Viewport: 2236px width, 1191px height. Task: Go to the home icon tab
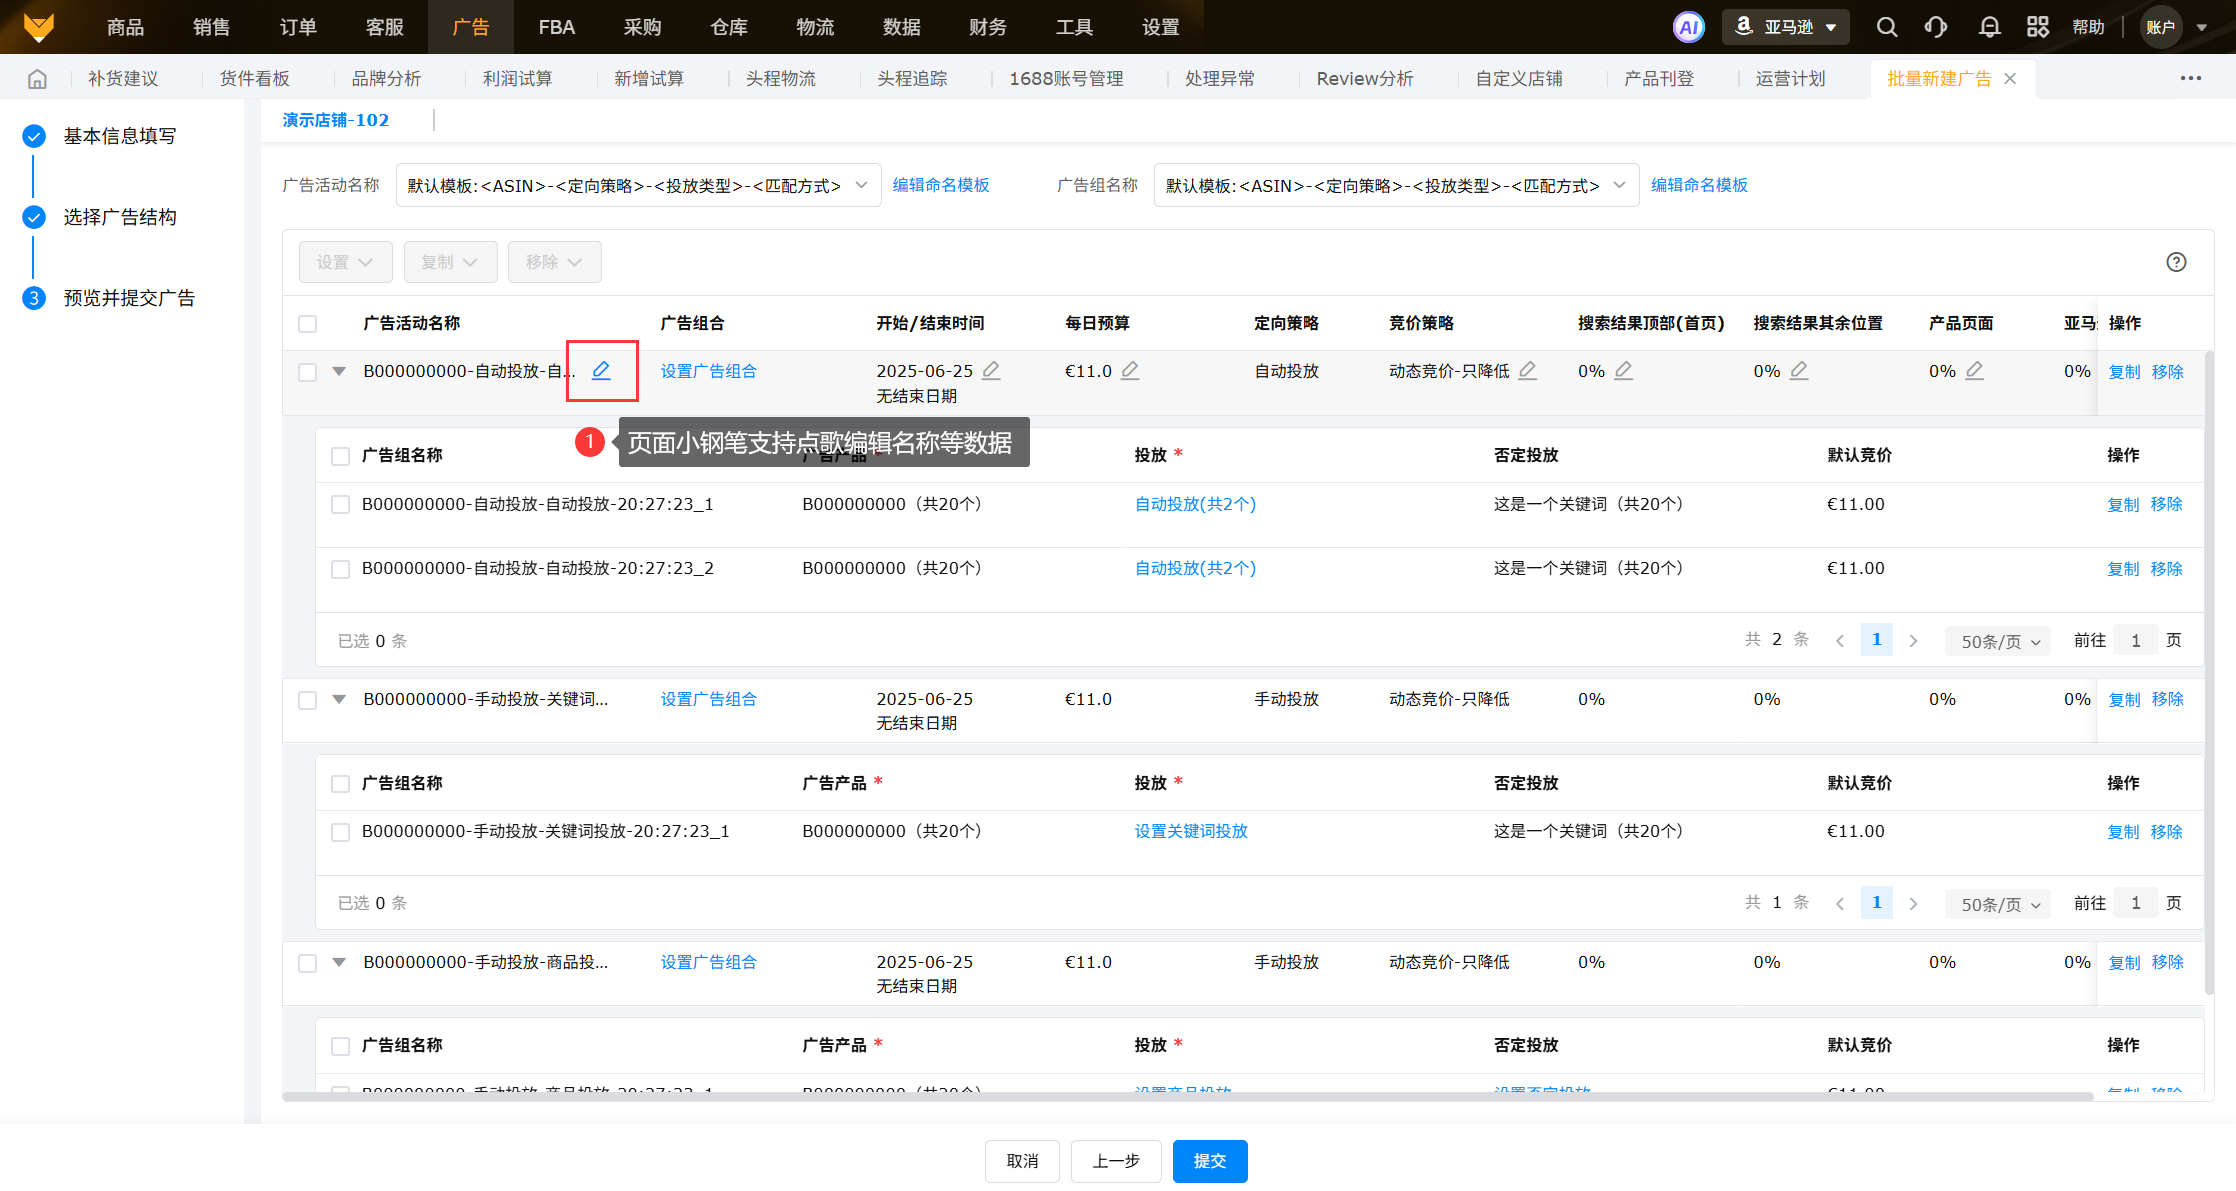[x=37, y=79]
